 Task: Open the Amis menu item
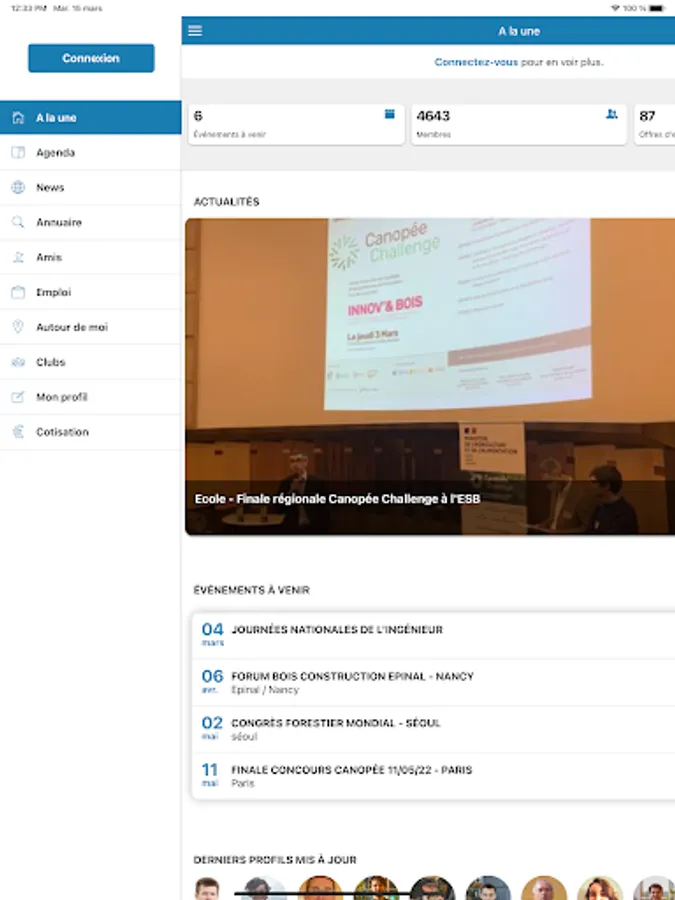pyautogui.click(x=91, y=257)
